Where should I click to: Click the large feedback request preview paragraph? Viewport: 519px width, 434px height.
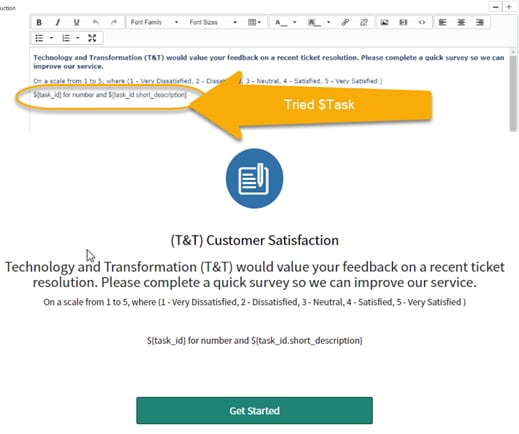[x=254, y=275]
